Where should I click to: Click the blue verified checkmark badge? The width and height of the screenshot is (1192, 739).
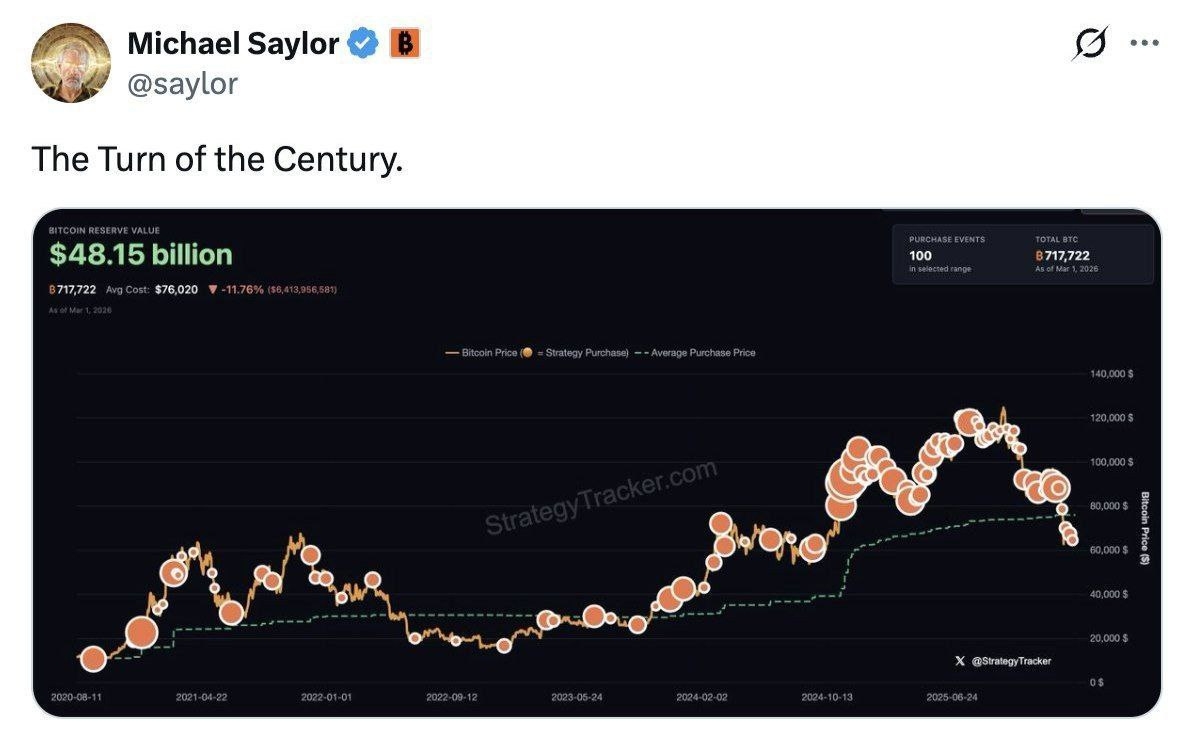pos(362,43)
